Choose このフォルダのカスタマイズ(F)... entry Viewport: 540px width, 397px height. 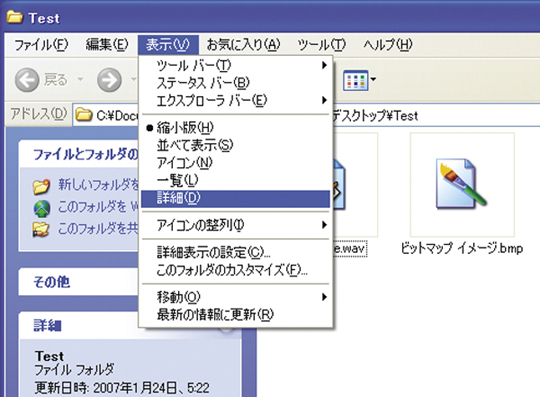(235, 270)
